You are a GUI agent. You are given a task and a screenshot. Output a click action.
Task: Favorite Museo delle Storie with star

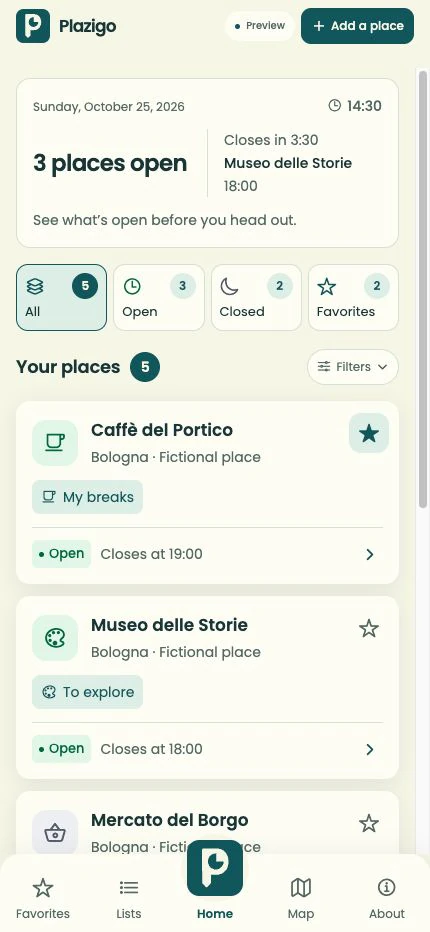point(369,628)
